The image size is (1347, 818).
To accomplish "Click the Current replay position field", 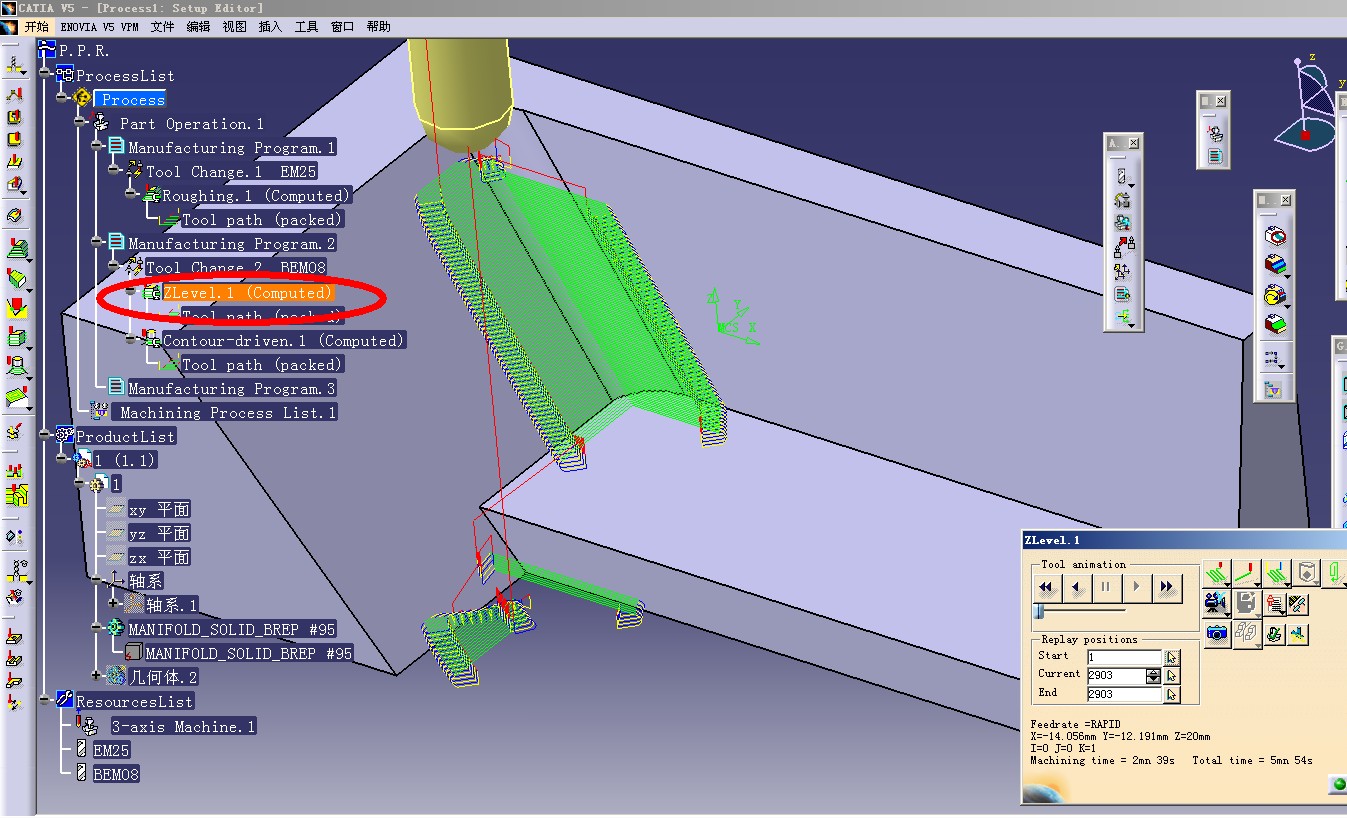I will pos(1116,675).
